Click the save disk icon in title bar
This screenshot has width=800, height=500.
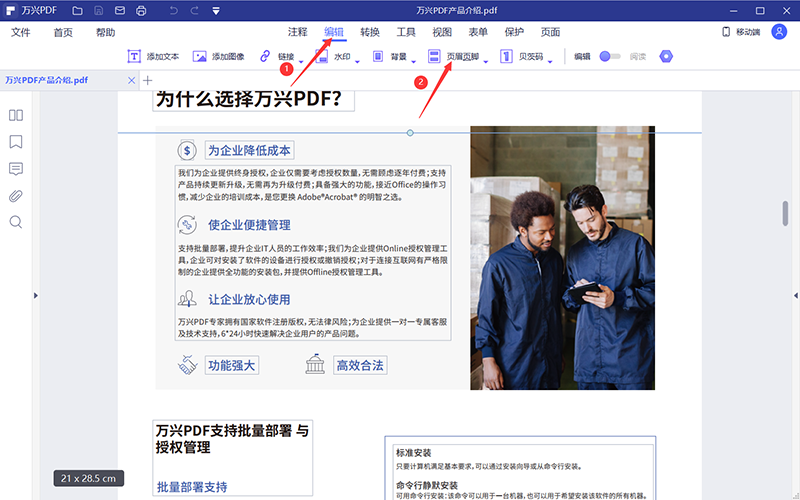tap(98, 11)
